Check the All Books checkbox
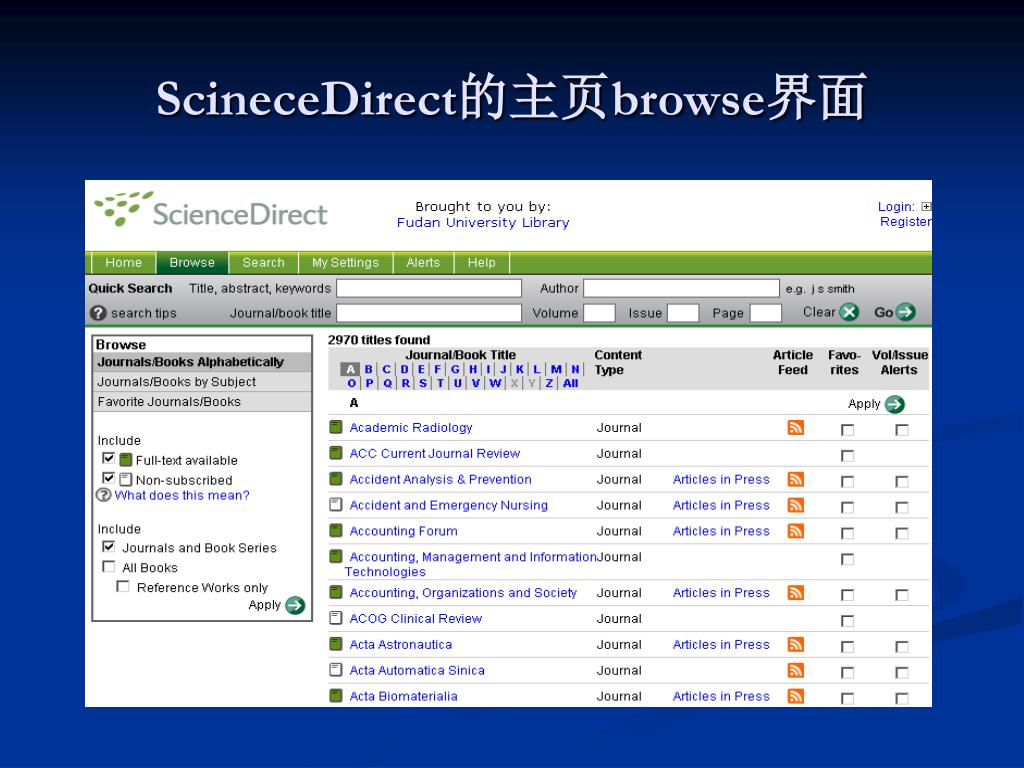 108,566
